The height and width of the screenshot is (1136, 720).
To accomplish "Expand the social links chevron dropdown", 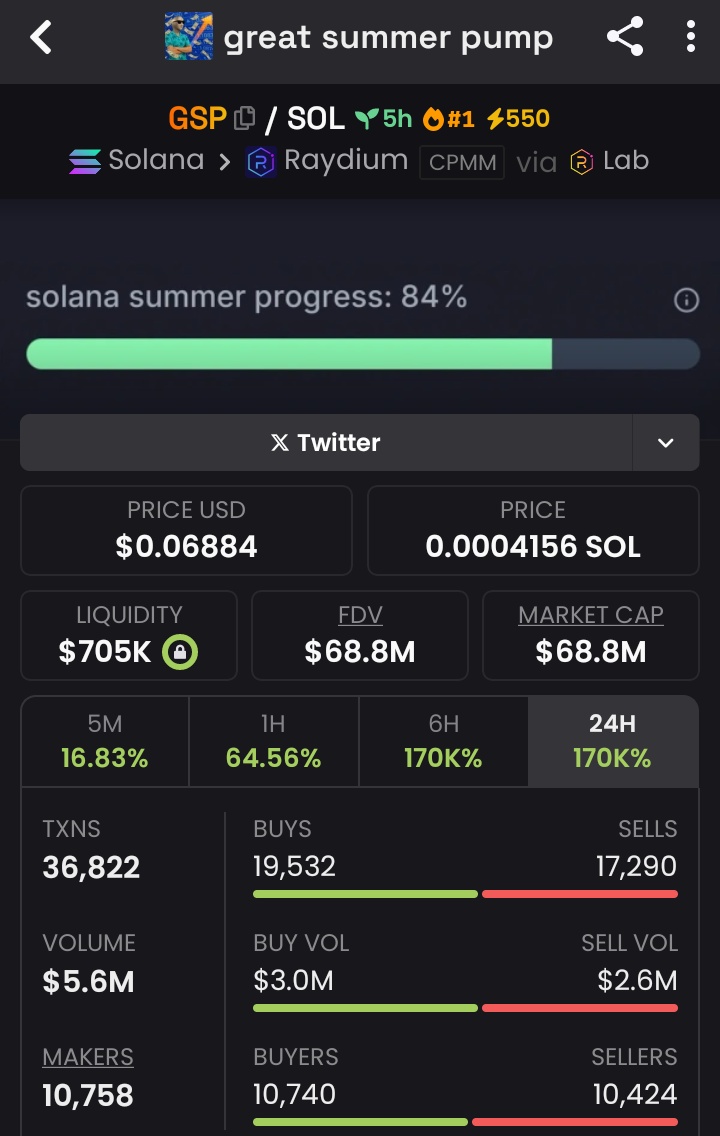I will 666,443.
